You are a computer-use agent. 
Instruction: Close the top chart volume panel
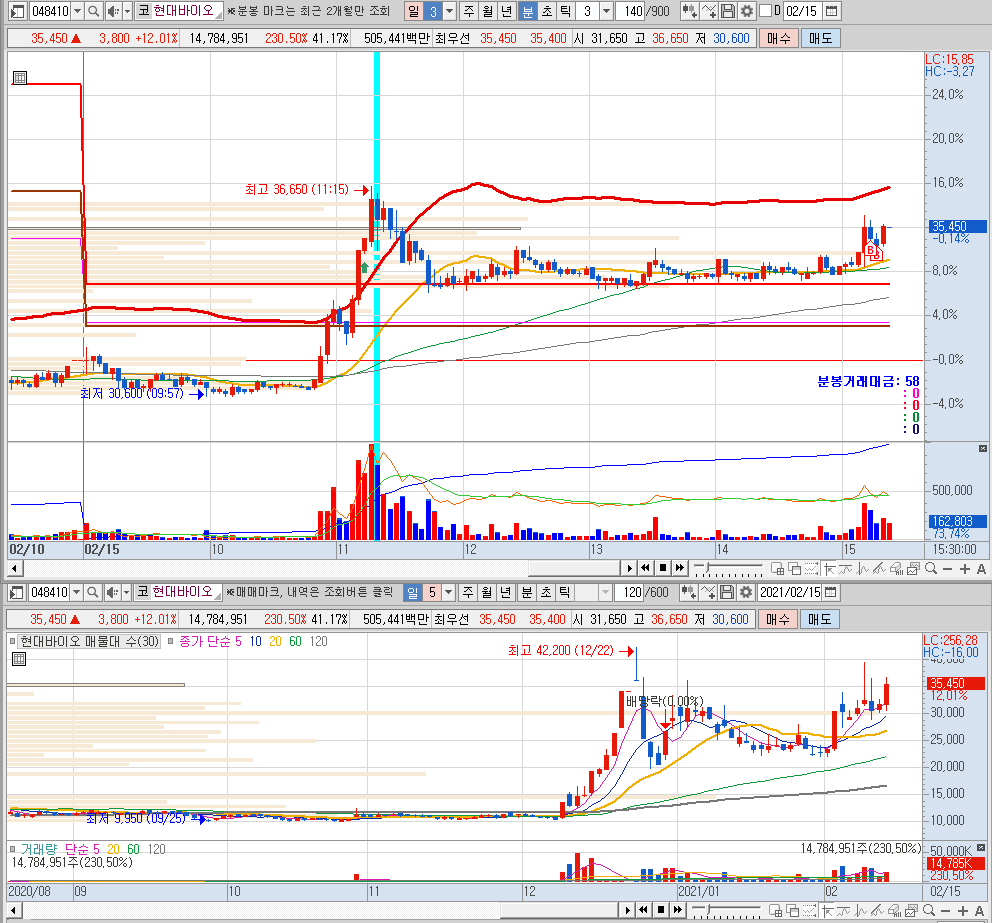pyautogui.click(x=982, y=449)
